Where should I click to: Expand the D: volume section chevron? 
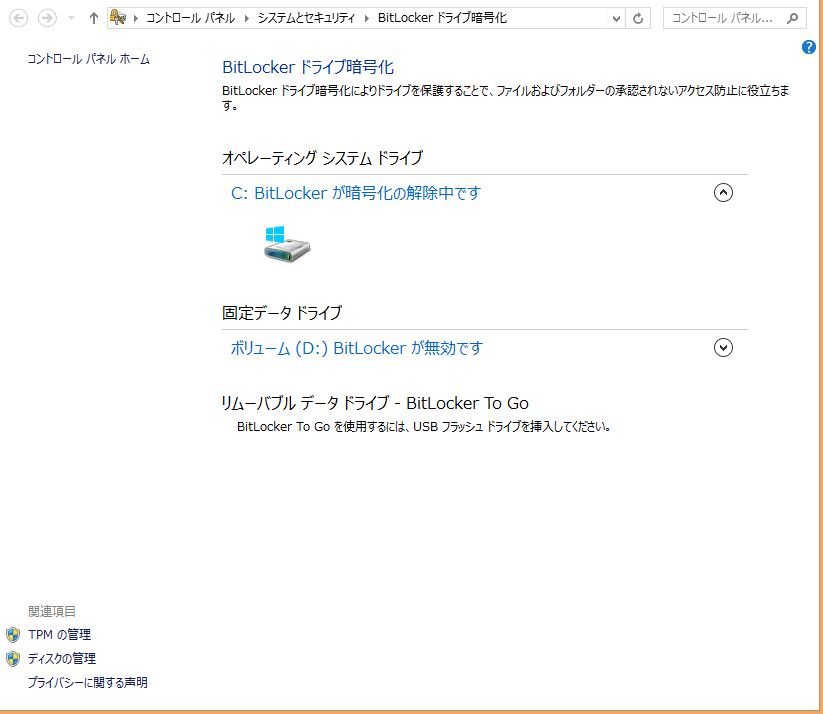723,348
